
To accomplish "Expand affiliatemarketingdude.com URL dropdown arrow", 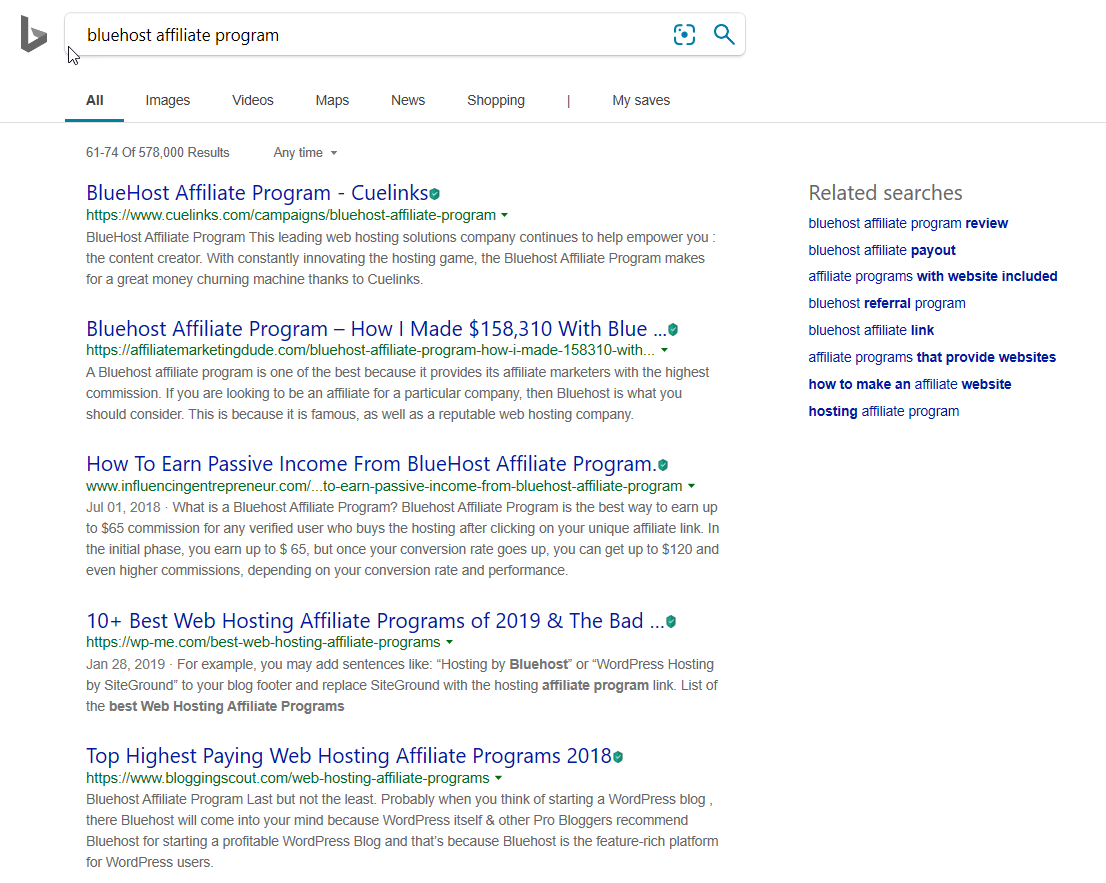I will (x=664, y=351).
